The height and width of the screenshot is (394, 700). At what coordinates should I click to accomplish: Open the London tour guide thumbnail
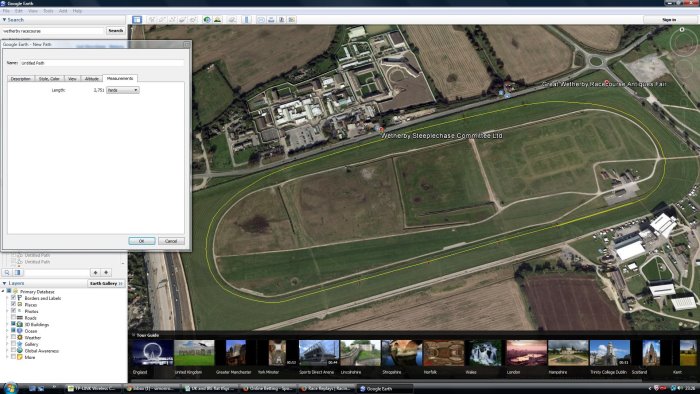[x=526, y=353]
